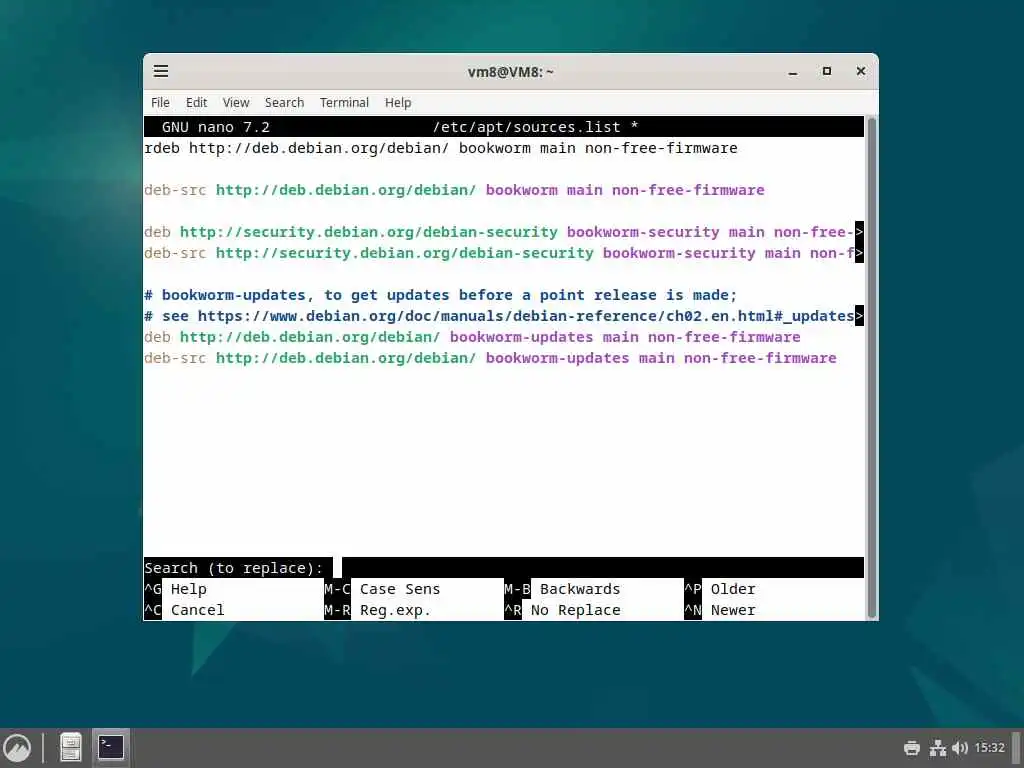Click the terminal vertical scrollbar
The width and height of the screenshot is (1024, 768).
click(871, 368)
